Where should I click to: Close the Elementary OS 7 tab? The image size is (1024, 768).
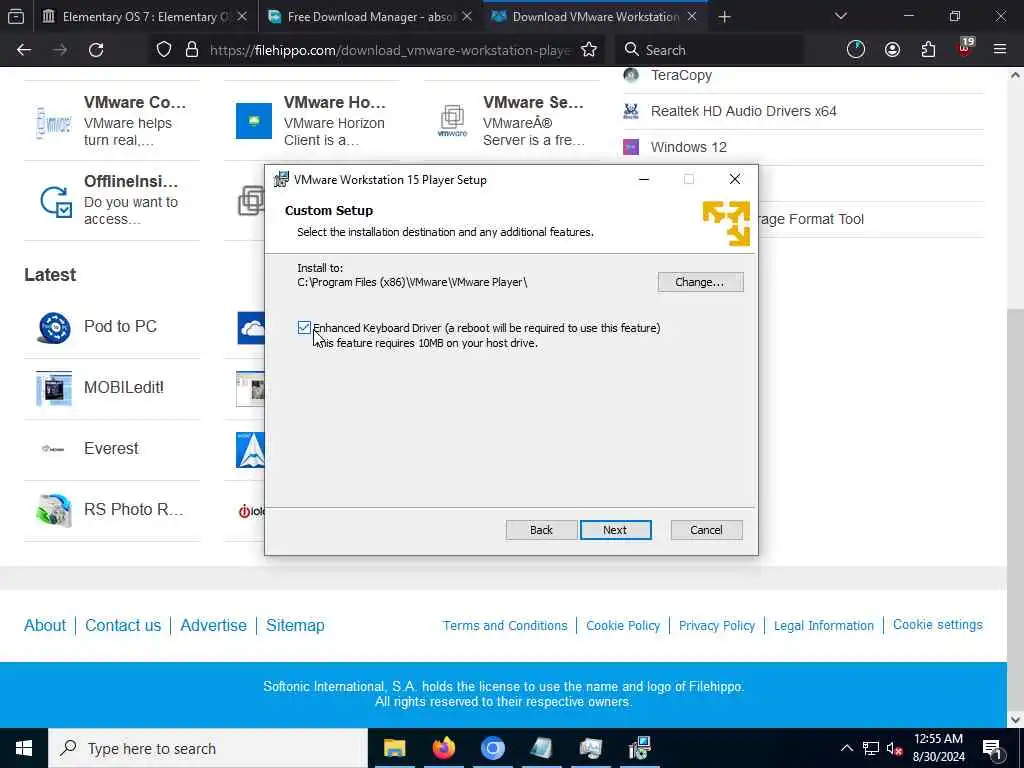(x=242, y=17)
